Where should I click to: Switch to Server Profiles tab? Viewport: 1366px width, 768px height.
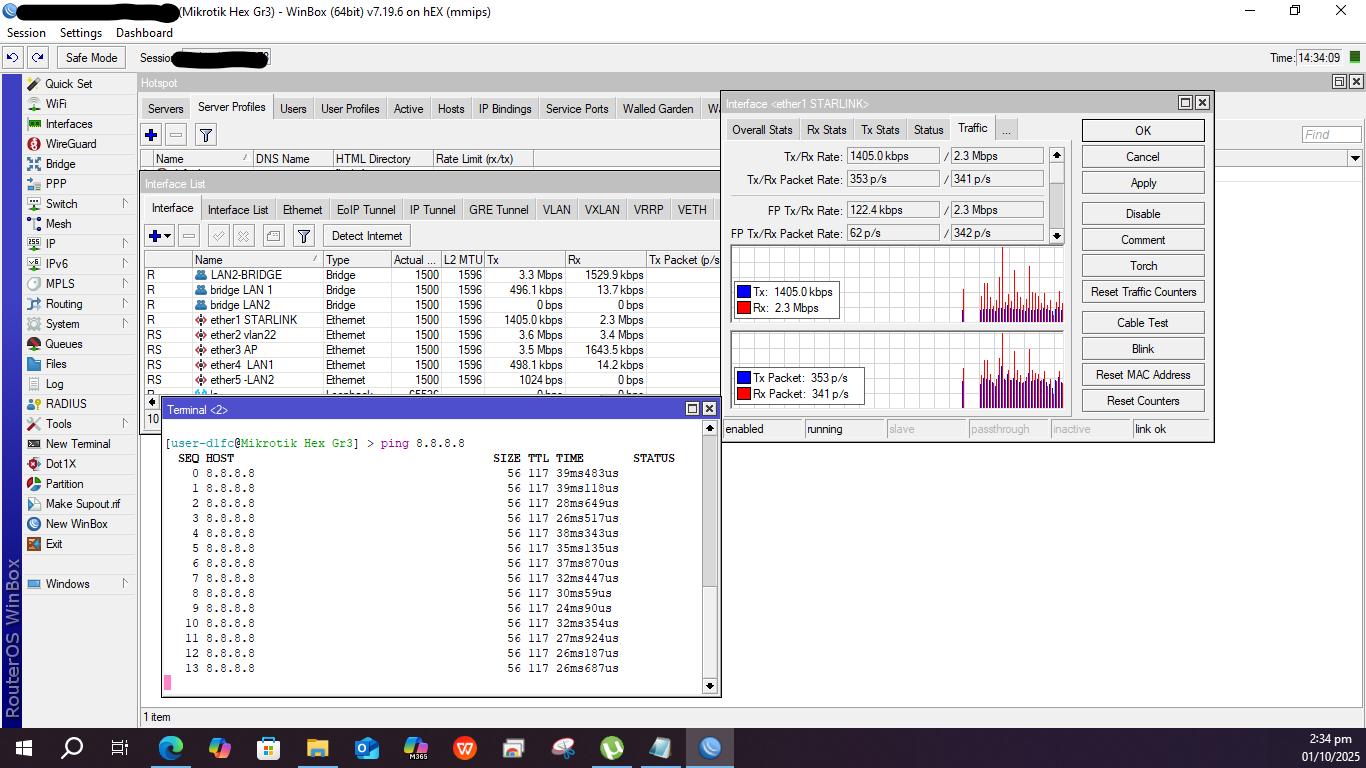click(x=232, y=108)
